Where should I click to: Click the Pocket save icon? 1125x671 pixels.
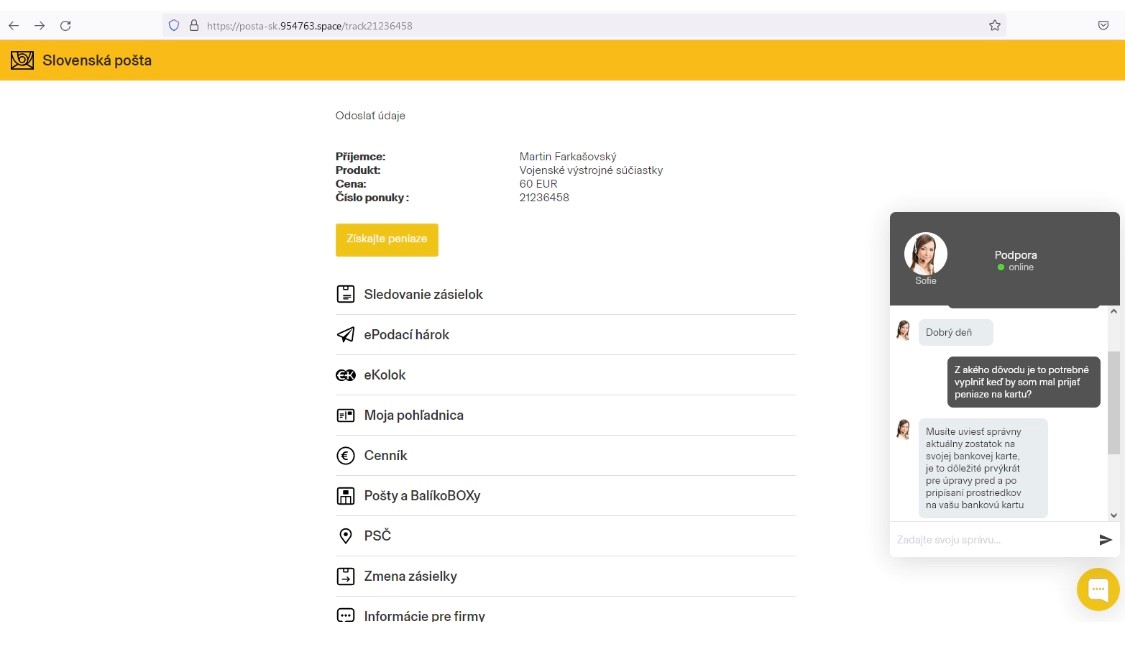coord(1103,25)
